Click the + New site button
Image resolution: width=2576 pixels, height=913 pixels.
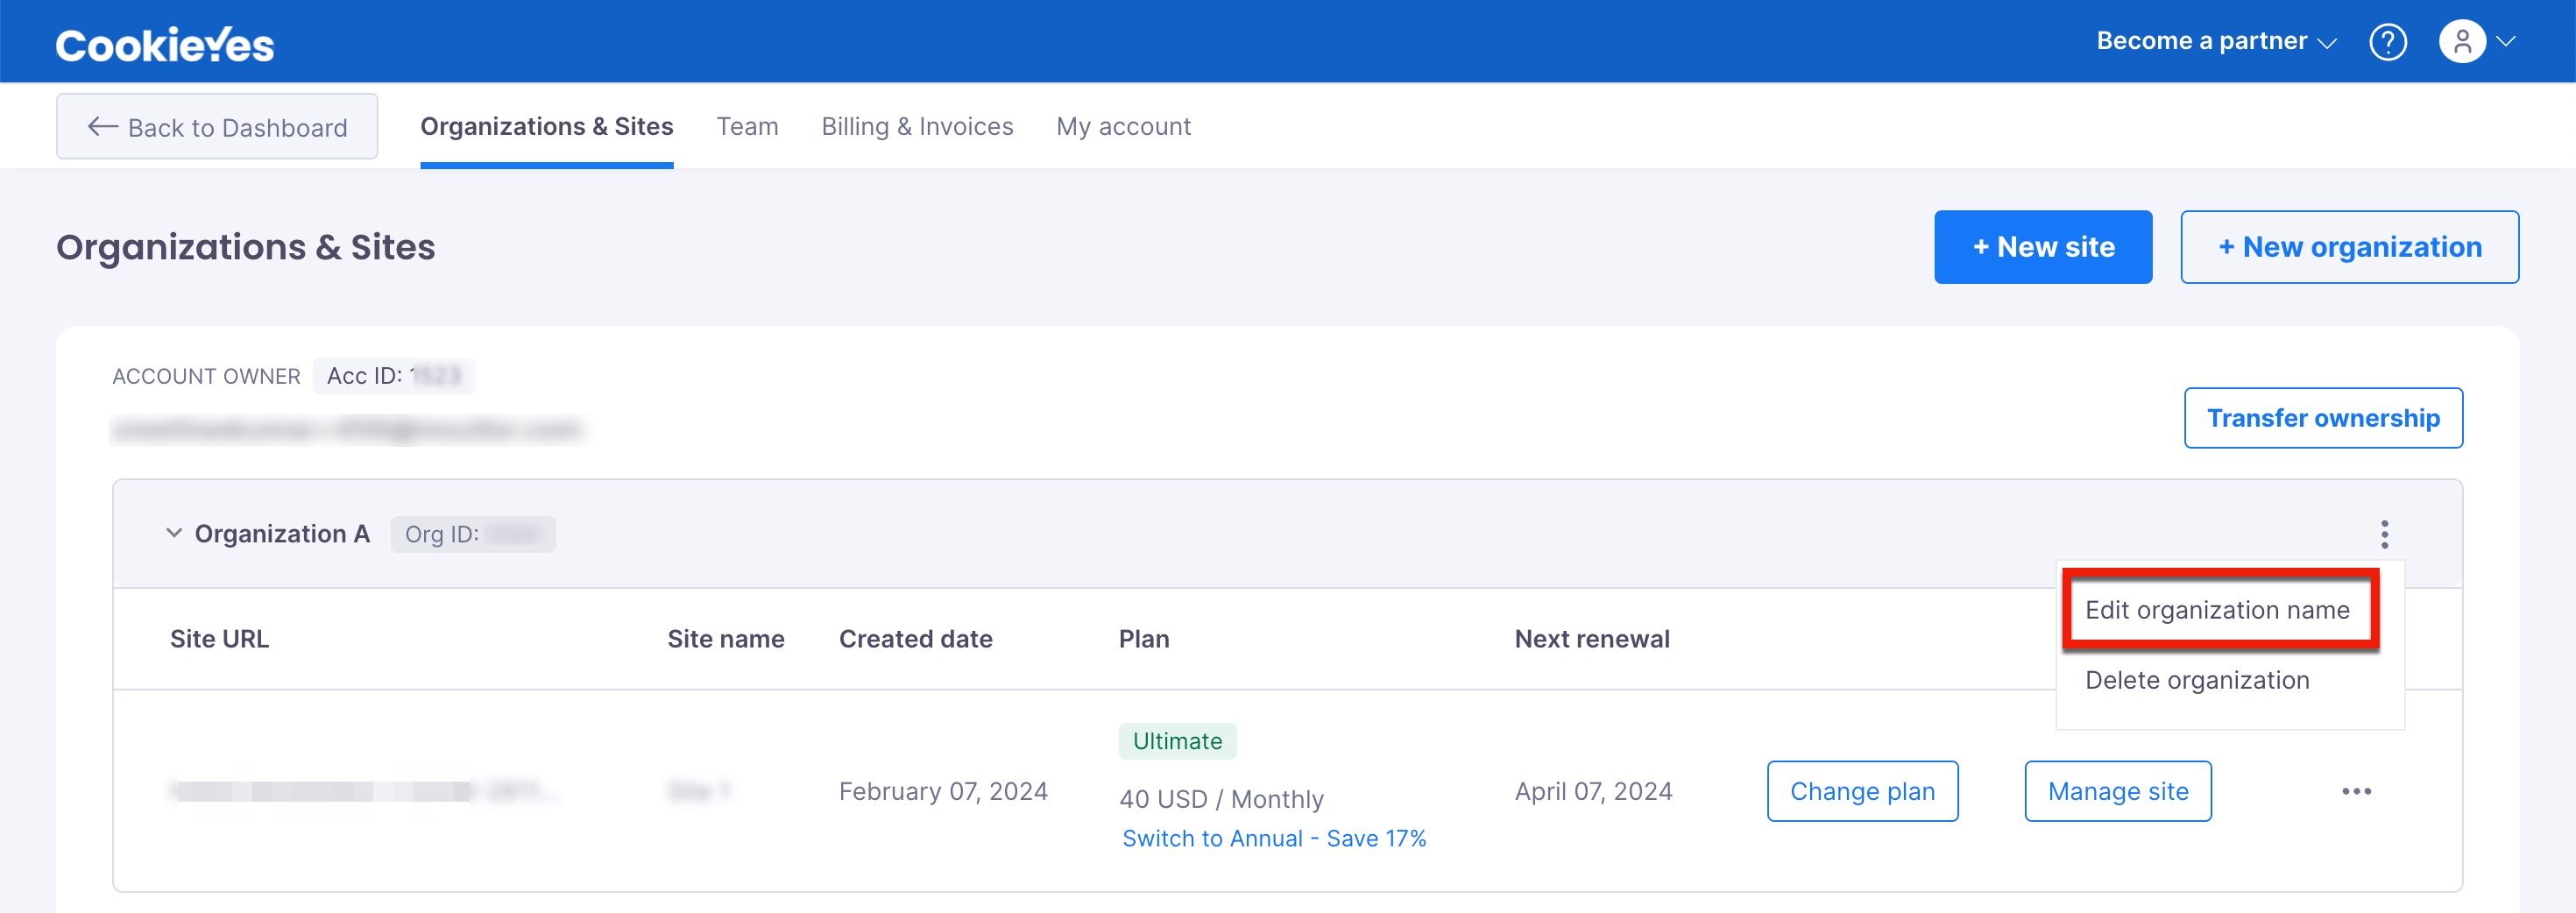tap(2043, 247)
